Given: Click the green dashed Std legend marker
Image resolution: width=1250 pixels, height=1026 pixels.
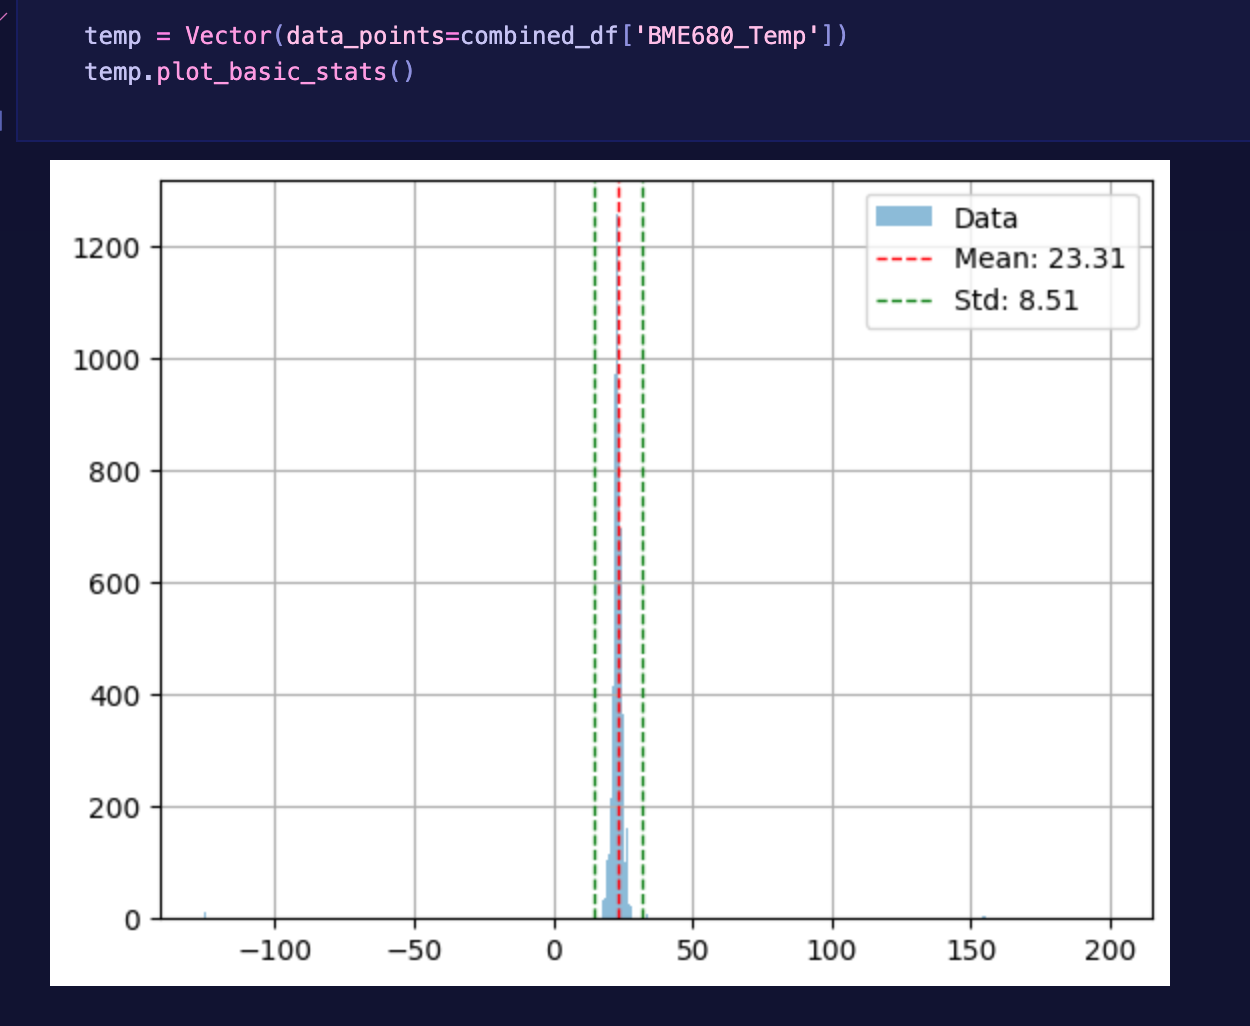Looking at the screenshot, I should (x=903, y=301).
